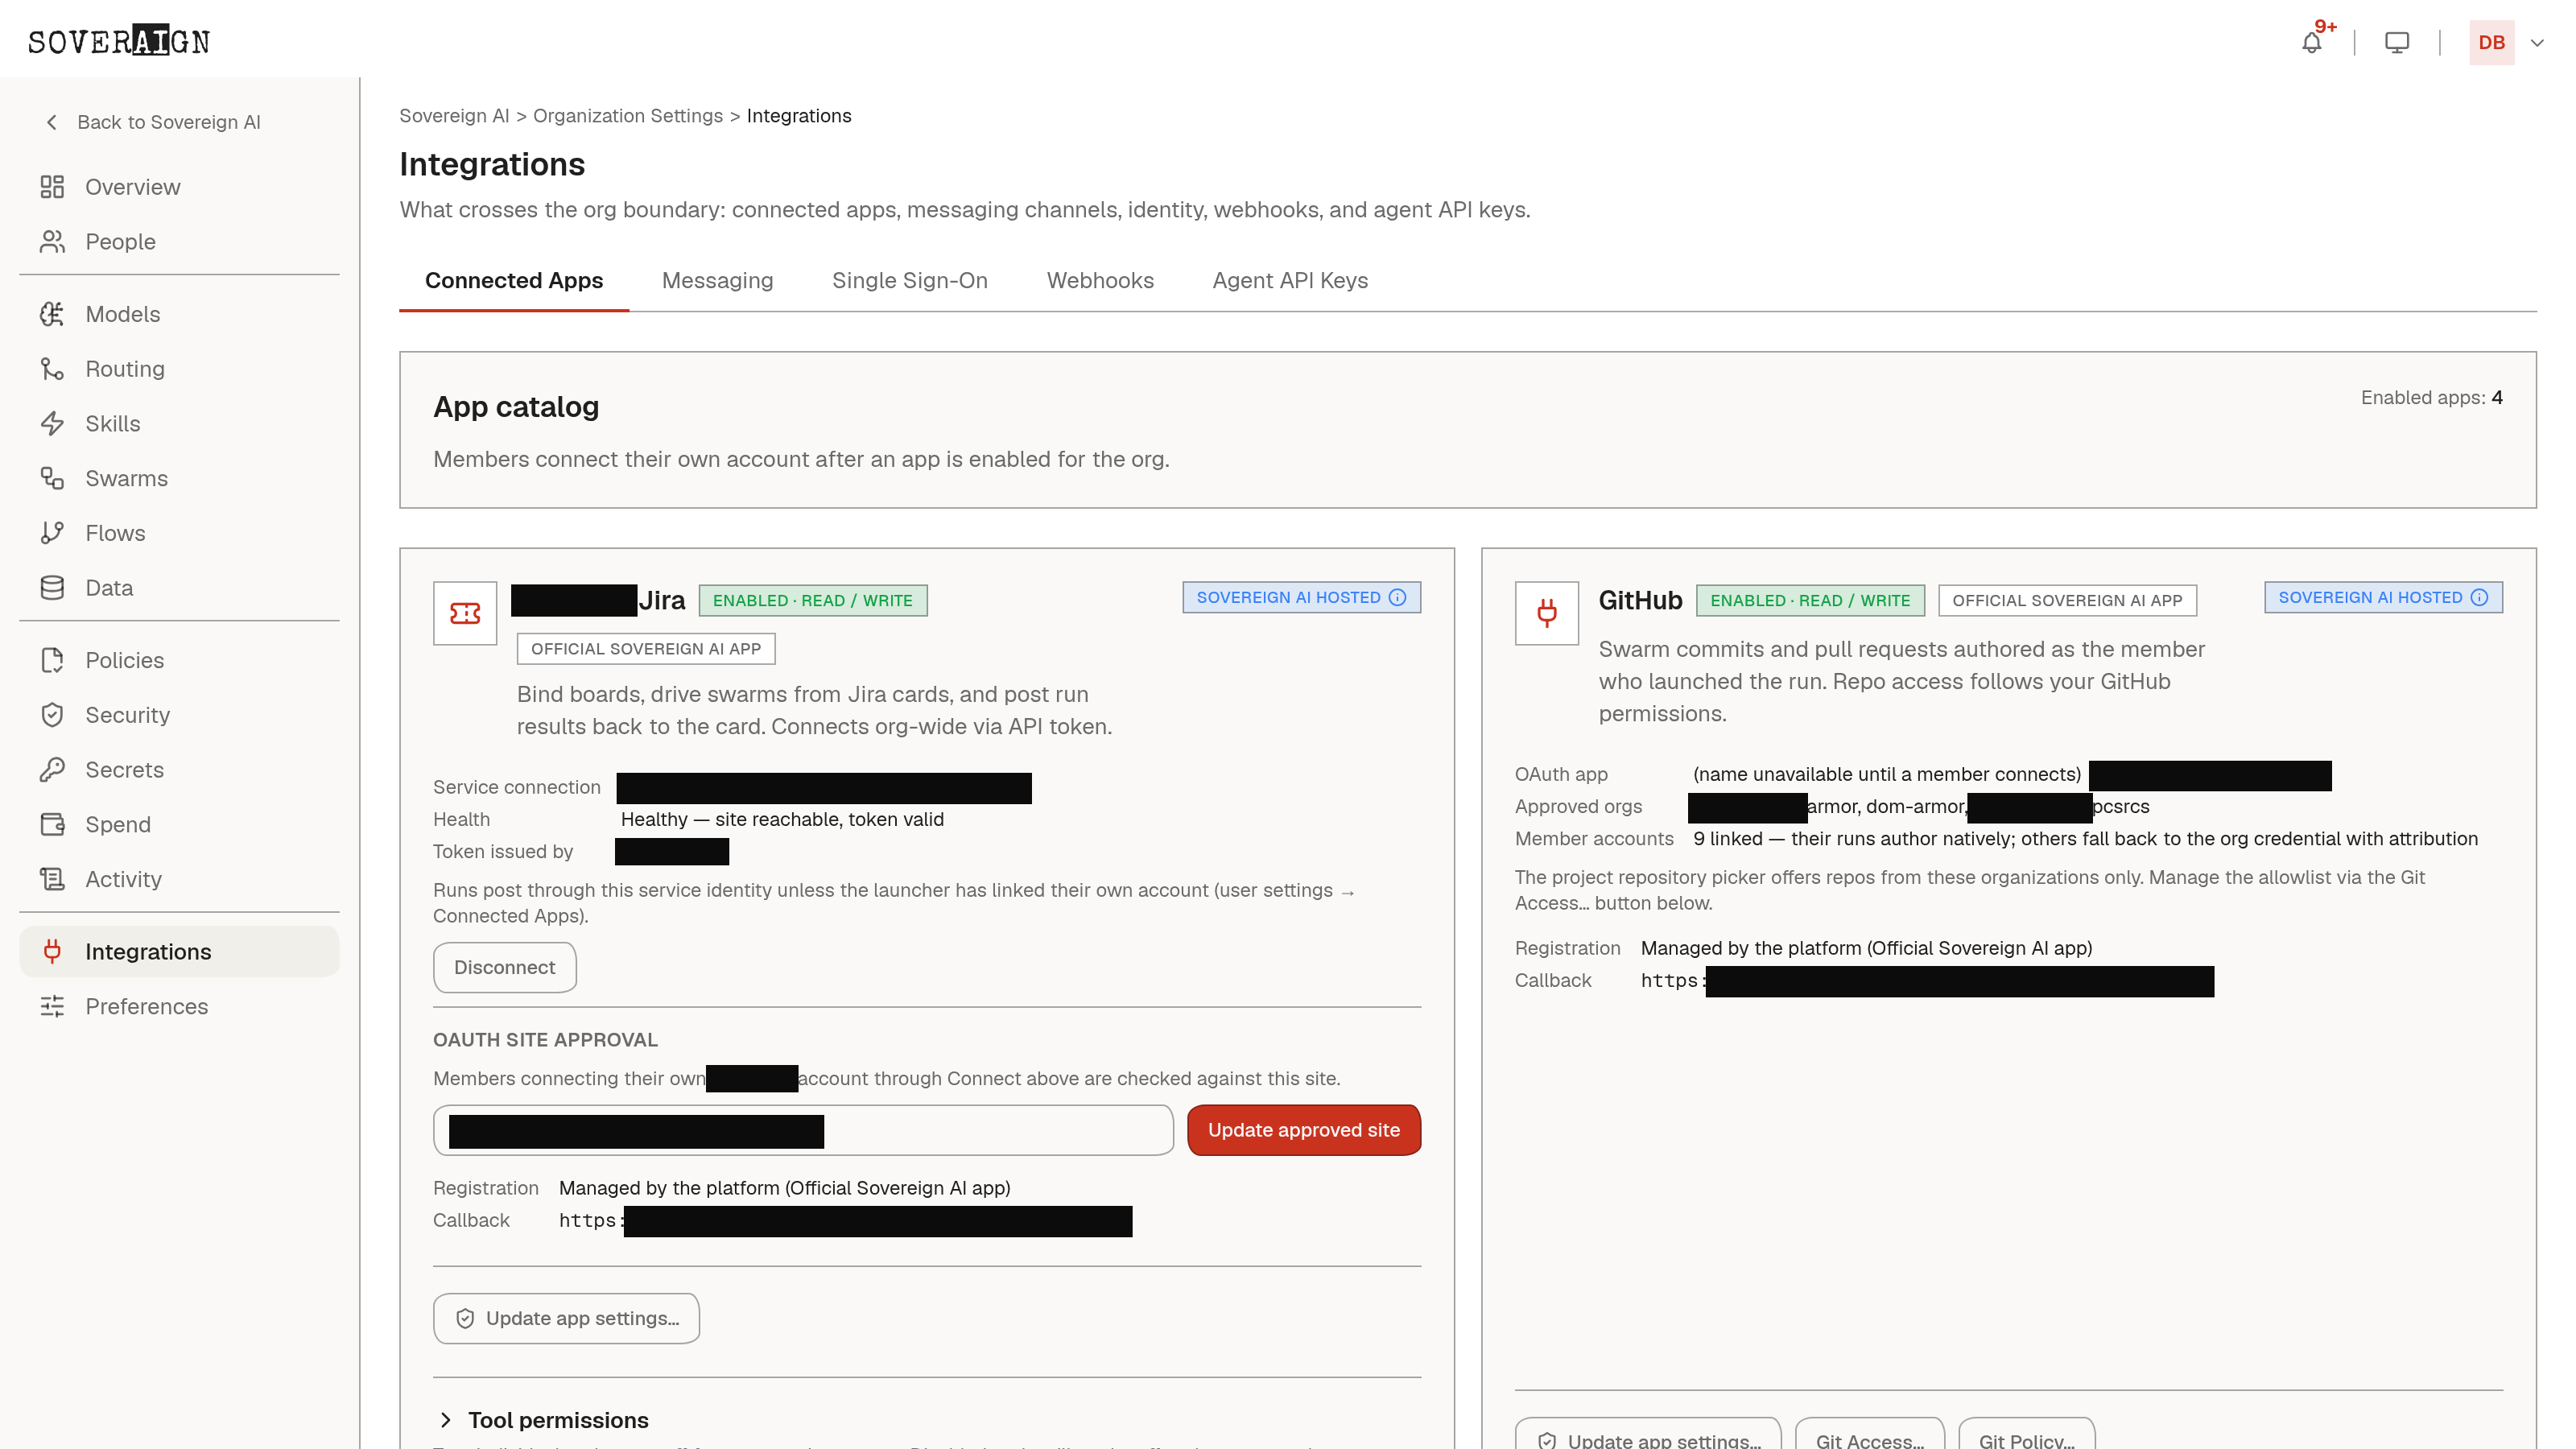The height and width of the screenshot is (1449, 2576).
Task: Open Jira Update app settings
Action: click(566, 1318)
